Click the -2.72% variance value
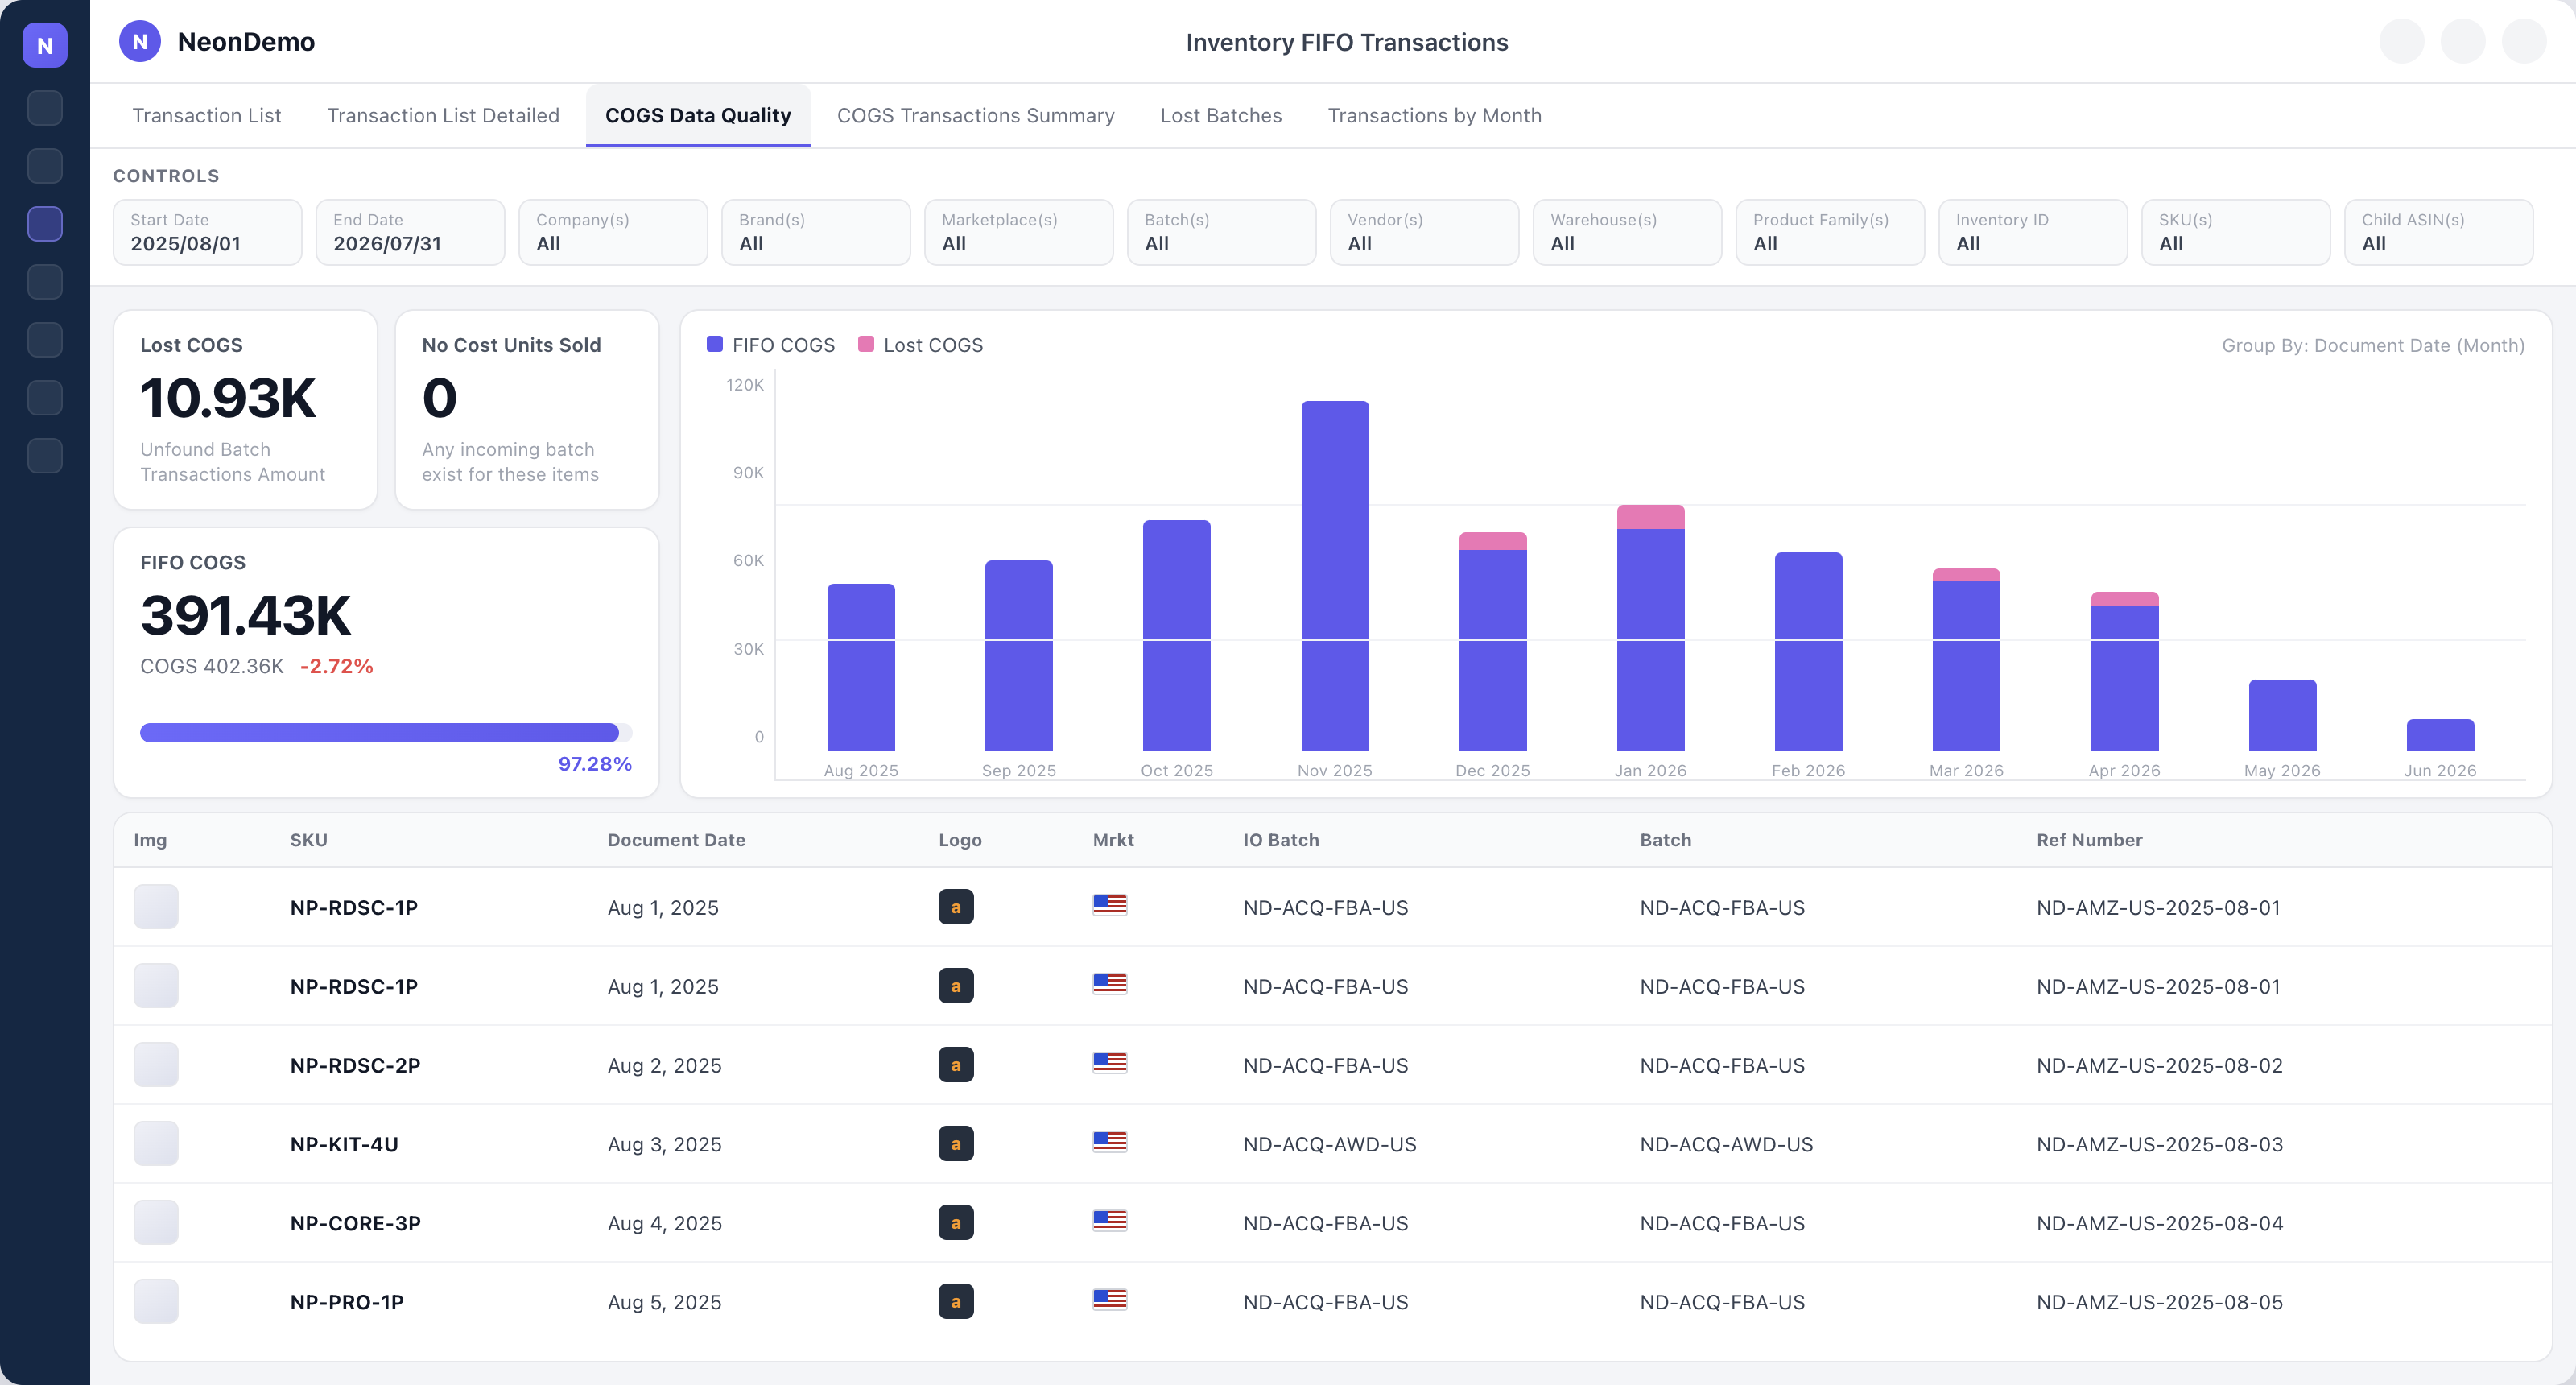This screenshot has width=2576, height=1385. tap(336, 666)
